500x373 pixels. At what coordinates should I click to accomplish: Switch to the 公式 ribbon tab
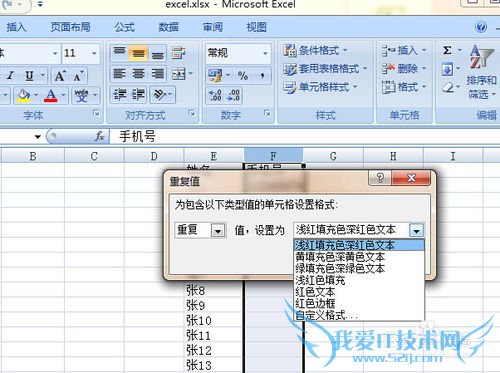point(125,27)
